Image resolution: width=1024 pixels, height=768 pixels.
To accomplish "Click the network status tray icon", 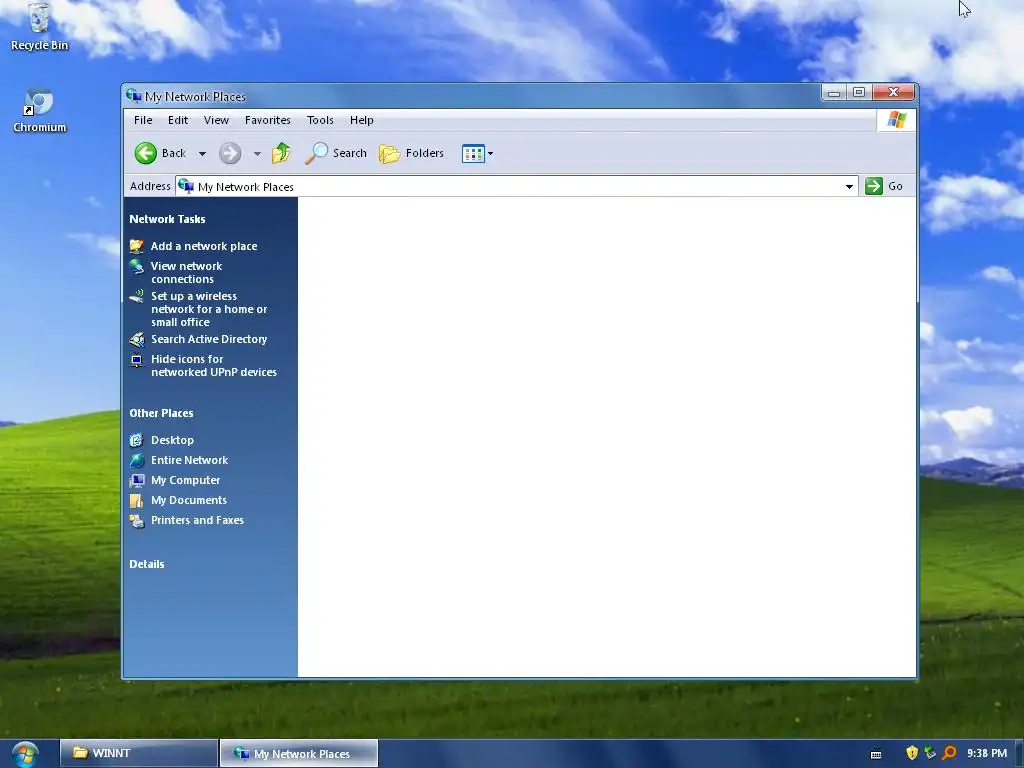I will tap(930, 753).
